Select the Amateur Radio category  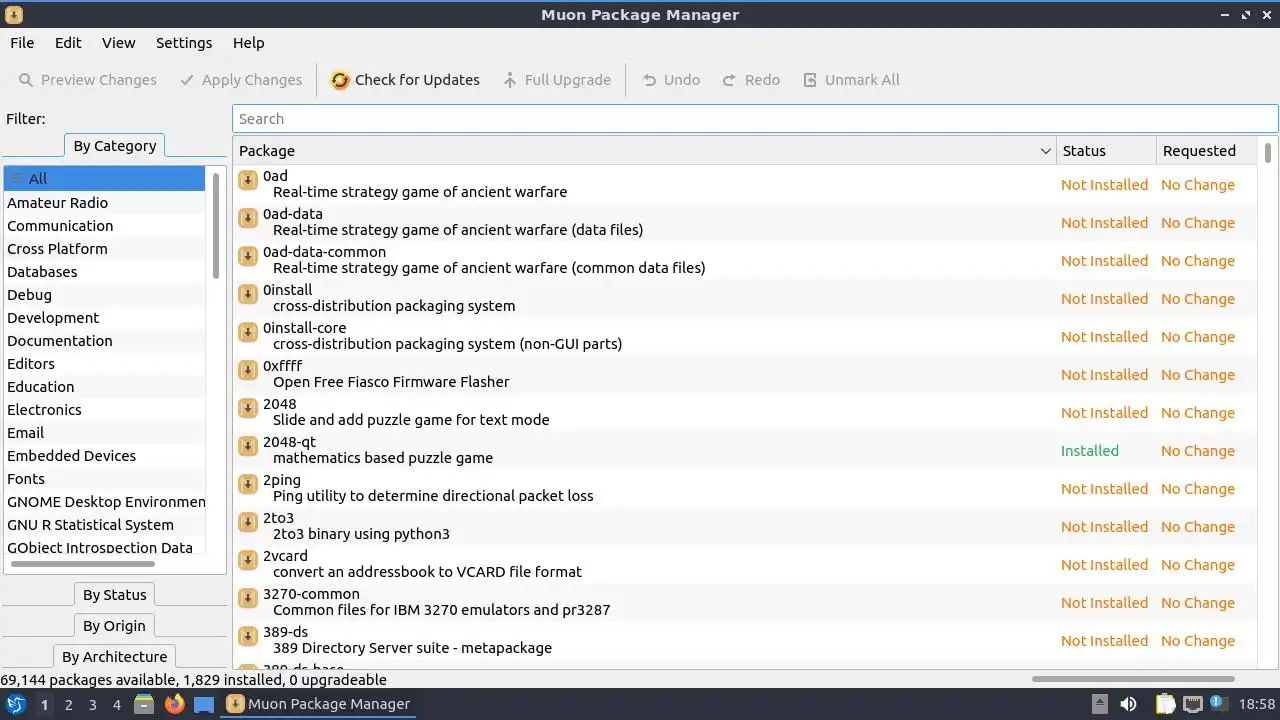[104, 203]
